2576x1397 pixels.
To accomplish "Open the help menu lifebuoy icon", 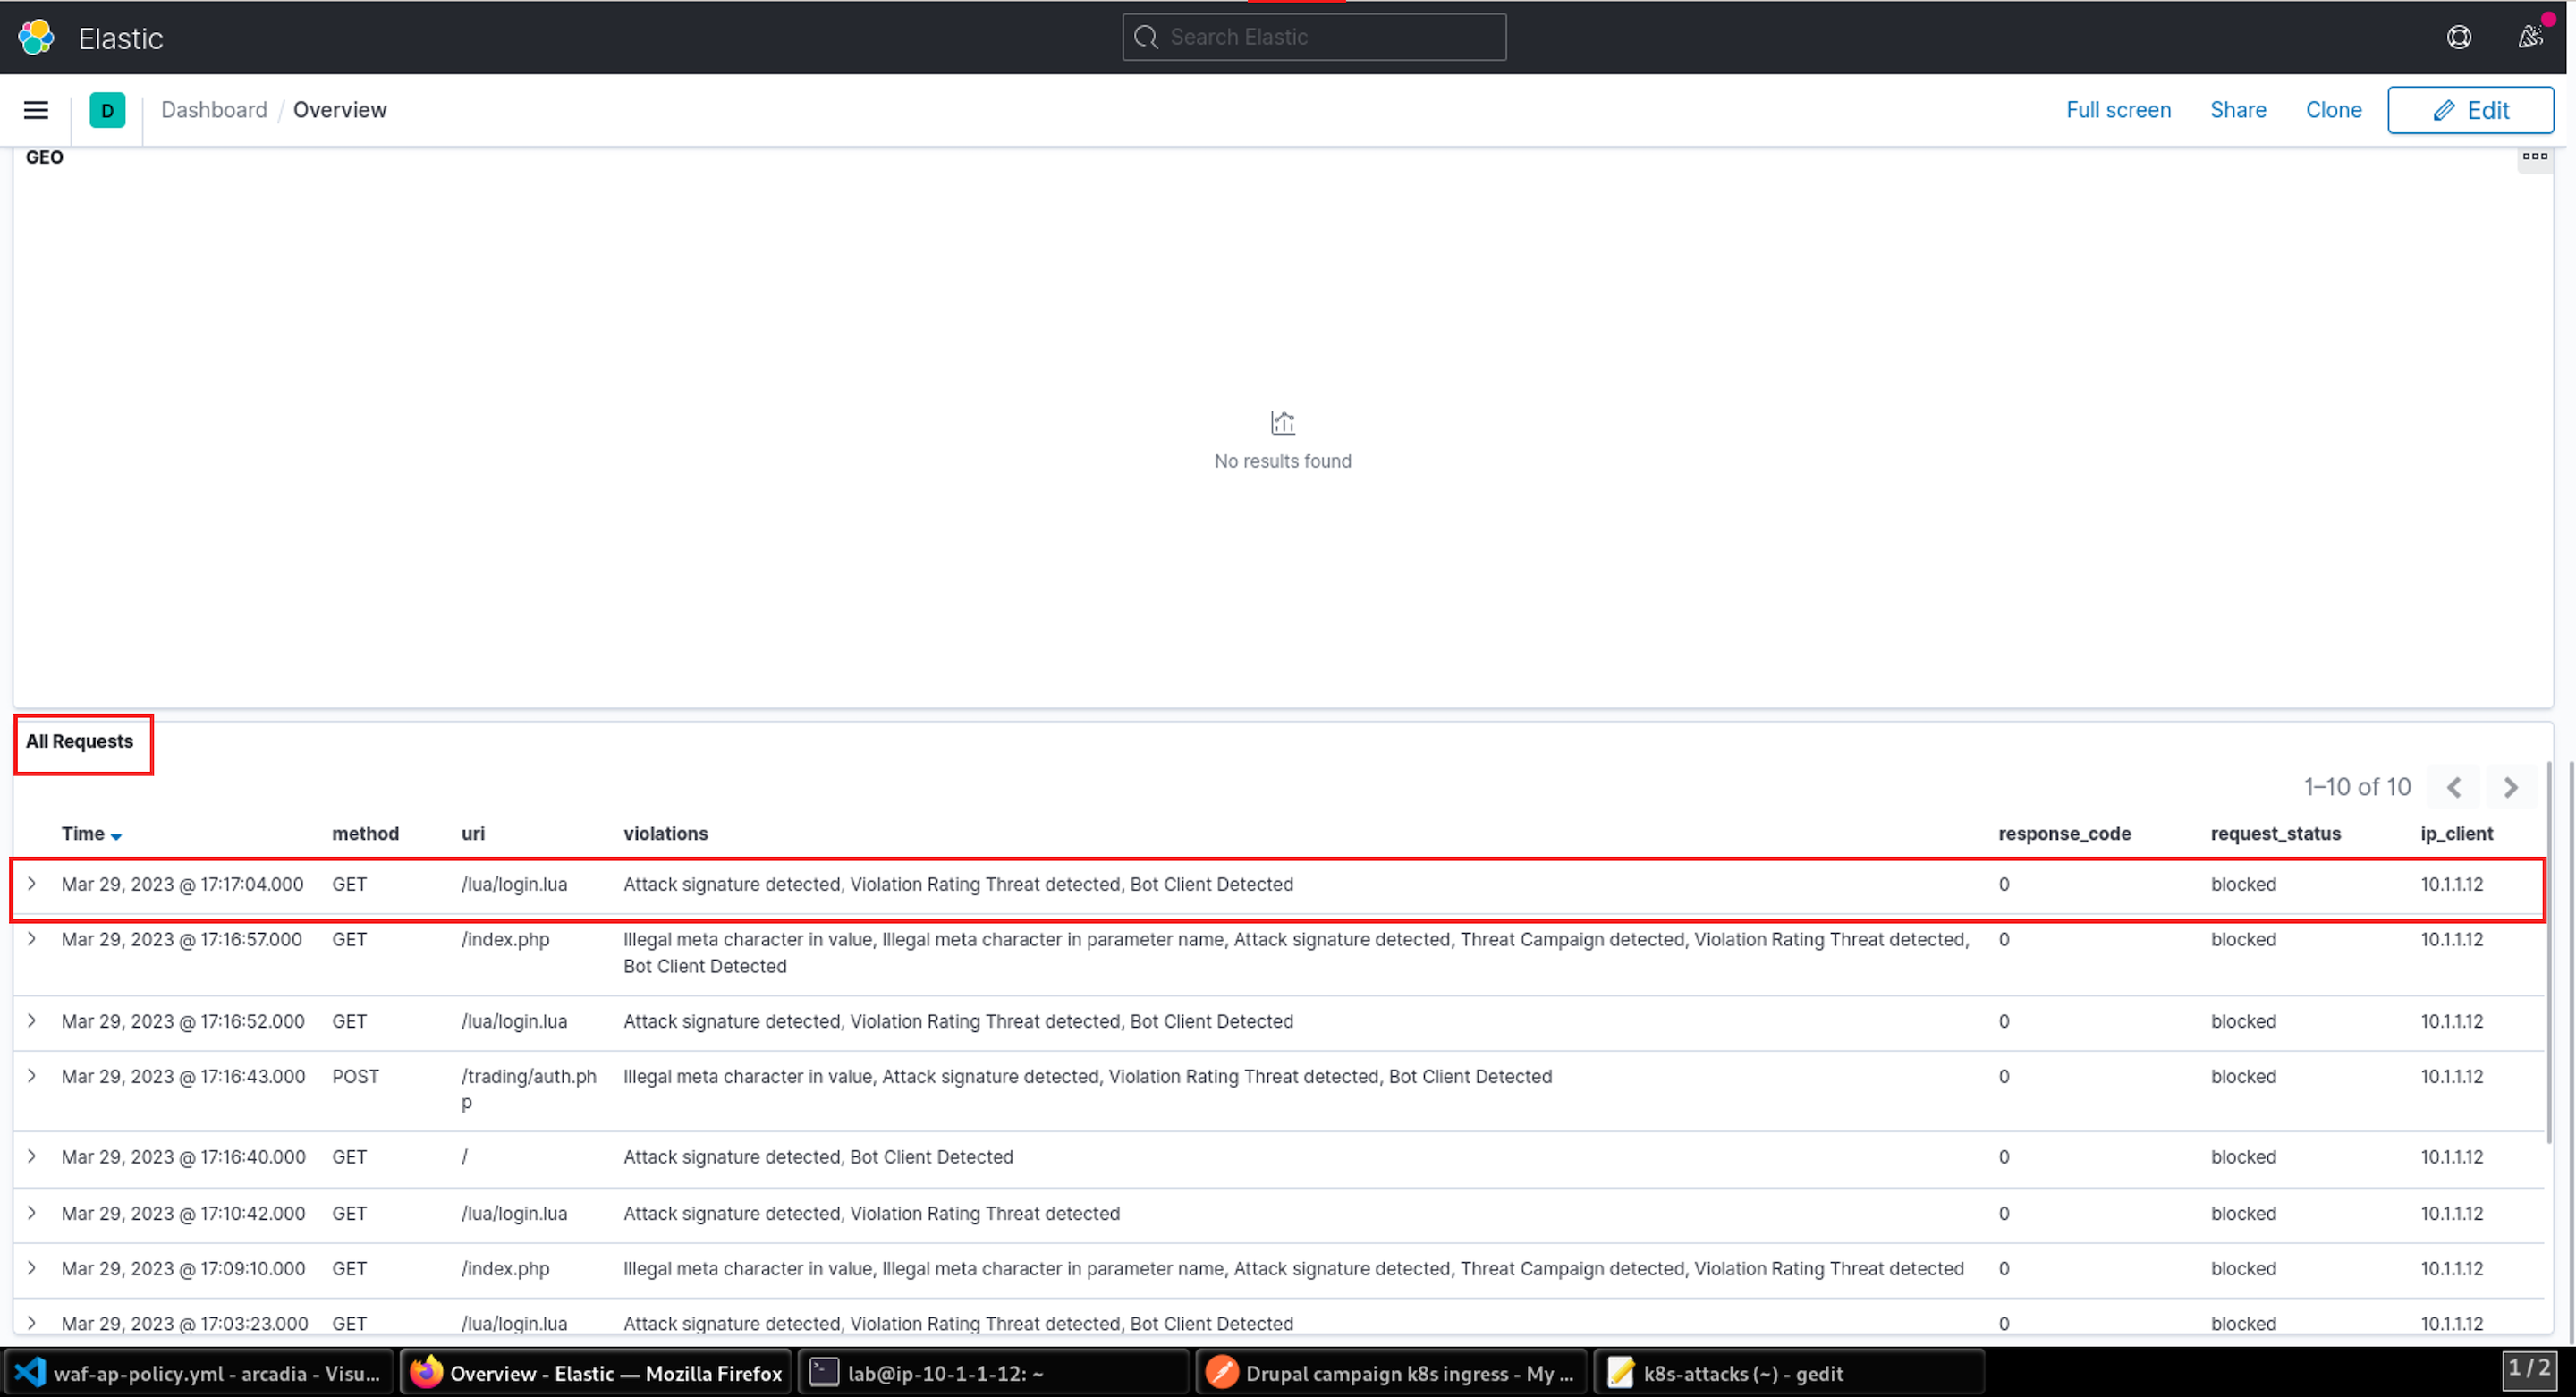I will tap(2459, 37).
